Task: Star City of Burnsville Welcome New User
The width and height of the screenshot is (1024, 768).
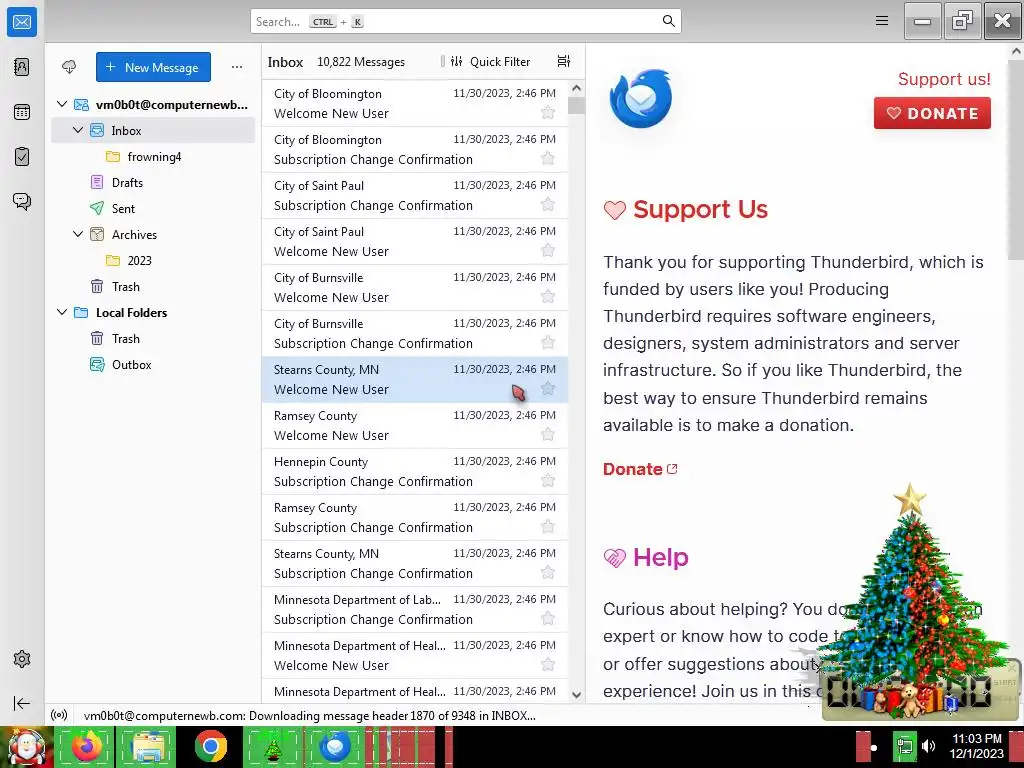Action: point(548,296)
